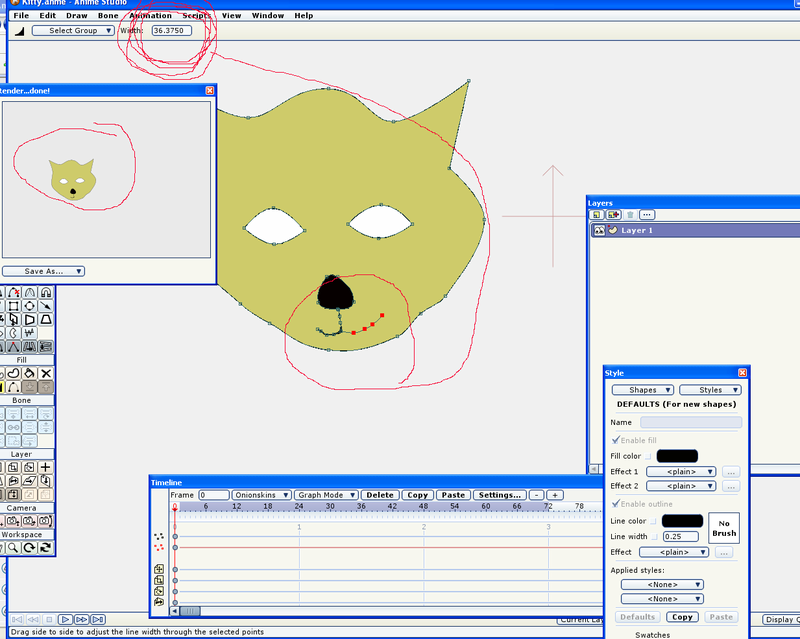This screenshot has width=800, height=639.
Task: Open timeline Settings button
Action: pyautogui.click(x=499, y=495)
